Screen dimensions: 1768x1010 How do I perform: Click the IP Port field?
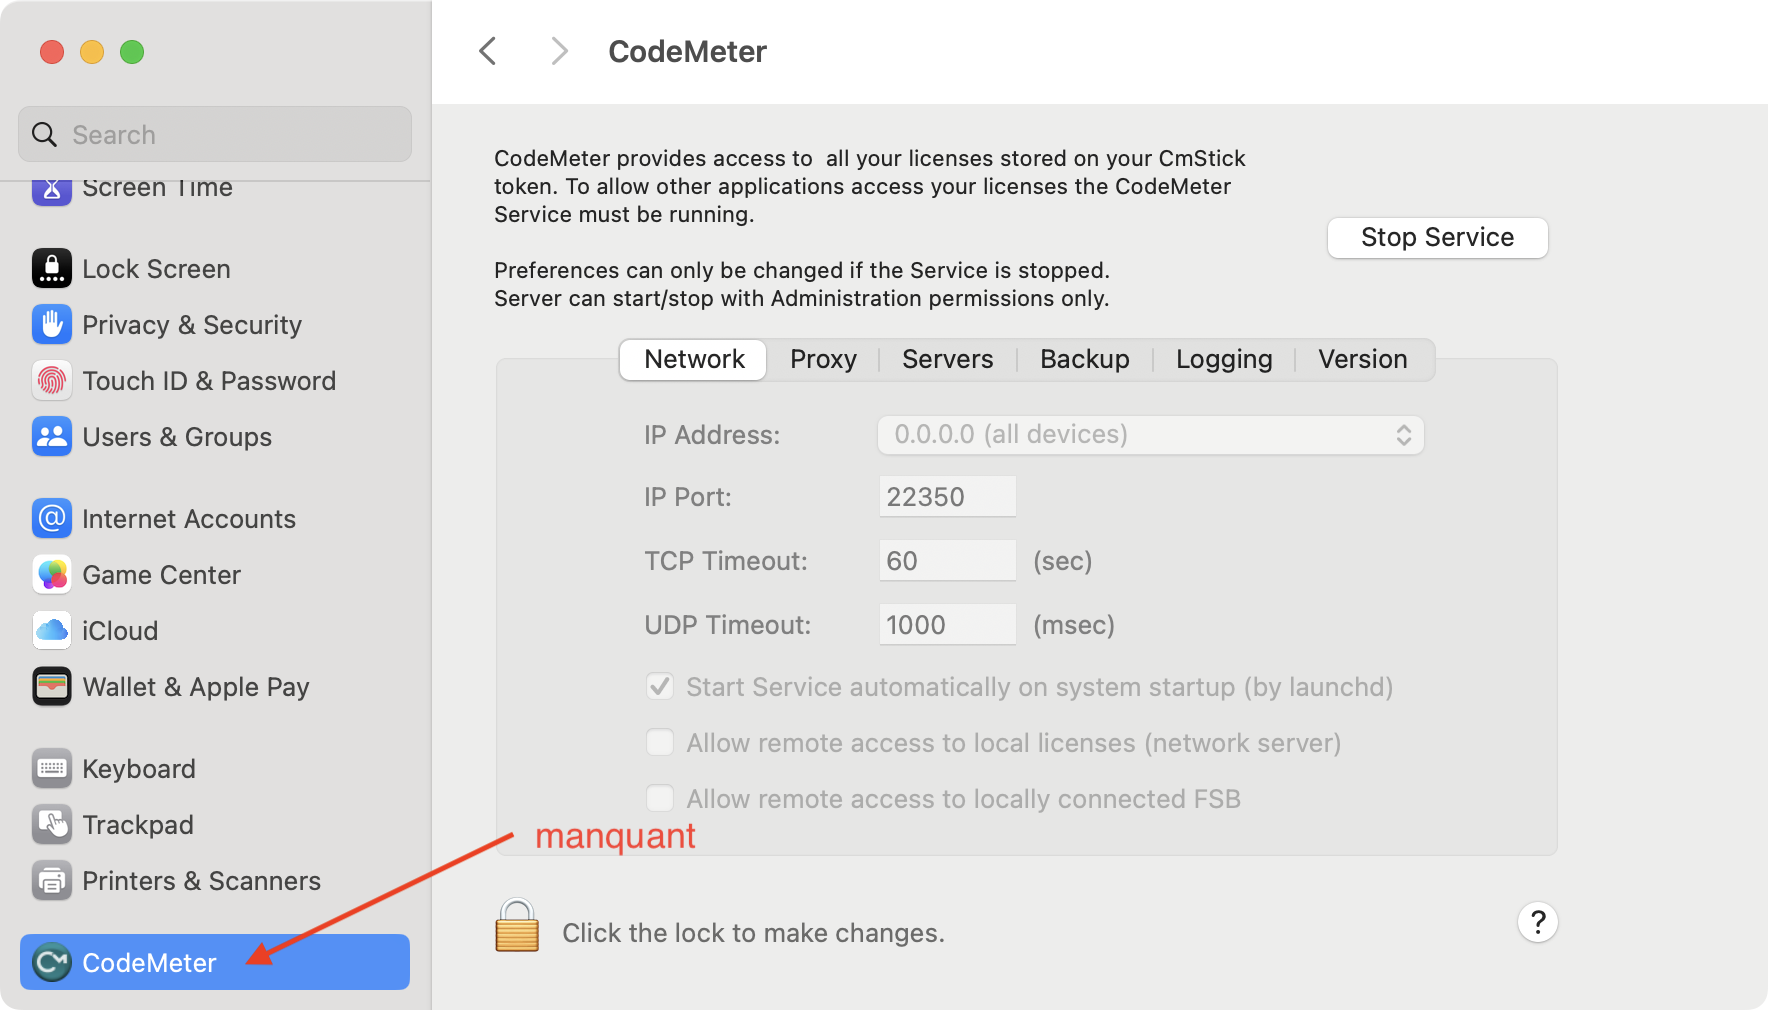[x=947, y=497]
